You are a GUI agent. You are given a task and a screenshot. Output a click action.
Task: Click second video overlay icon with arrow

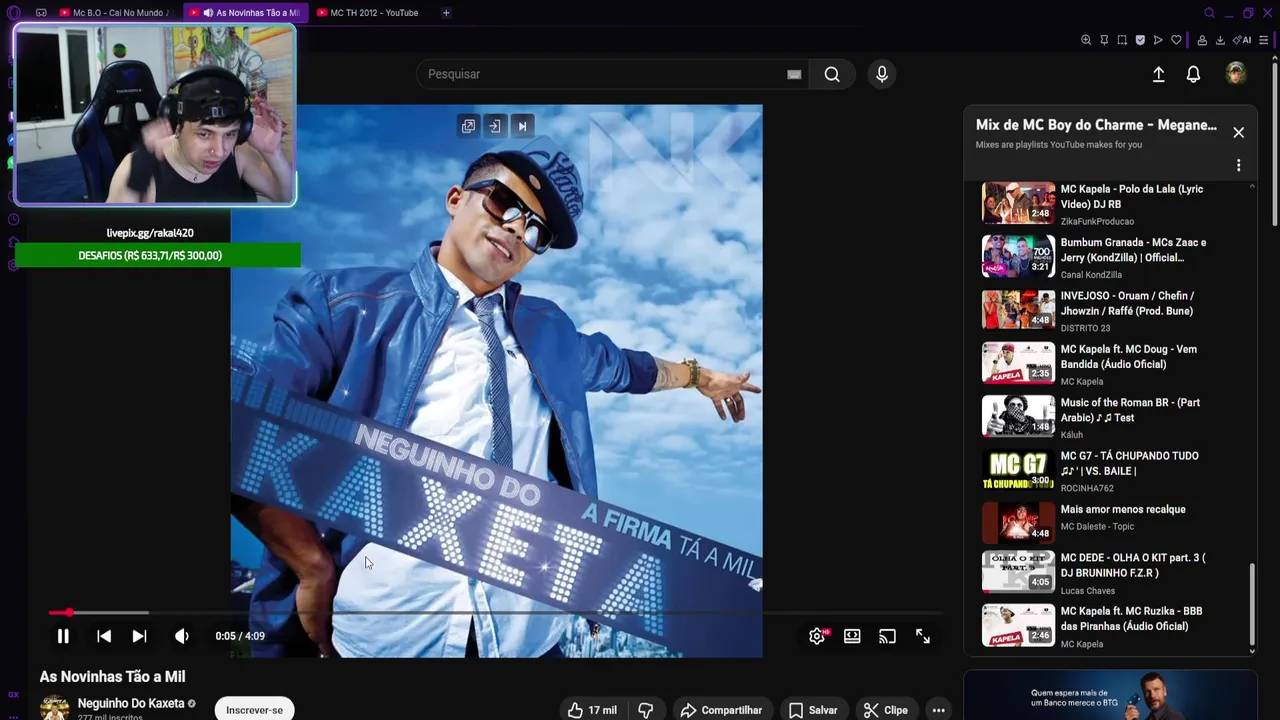tap(495, 126)
